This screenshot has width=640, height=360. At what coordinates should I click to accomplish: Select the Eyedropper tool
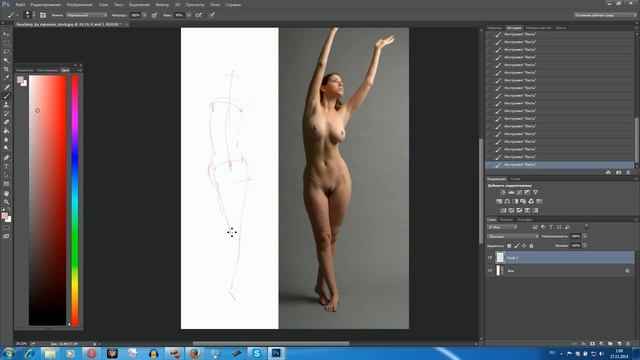6,78
